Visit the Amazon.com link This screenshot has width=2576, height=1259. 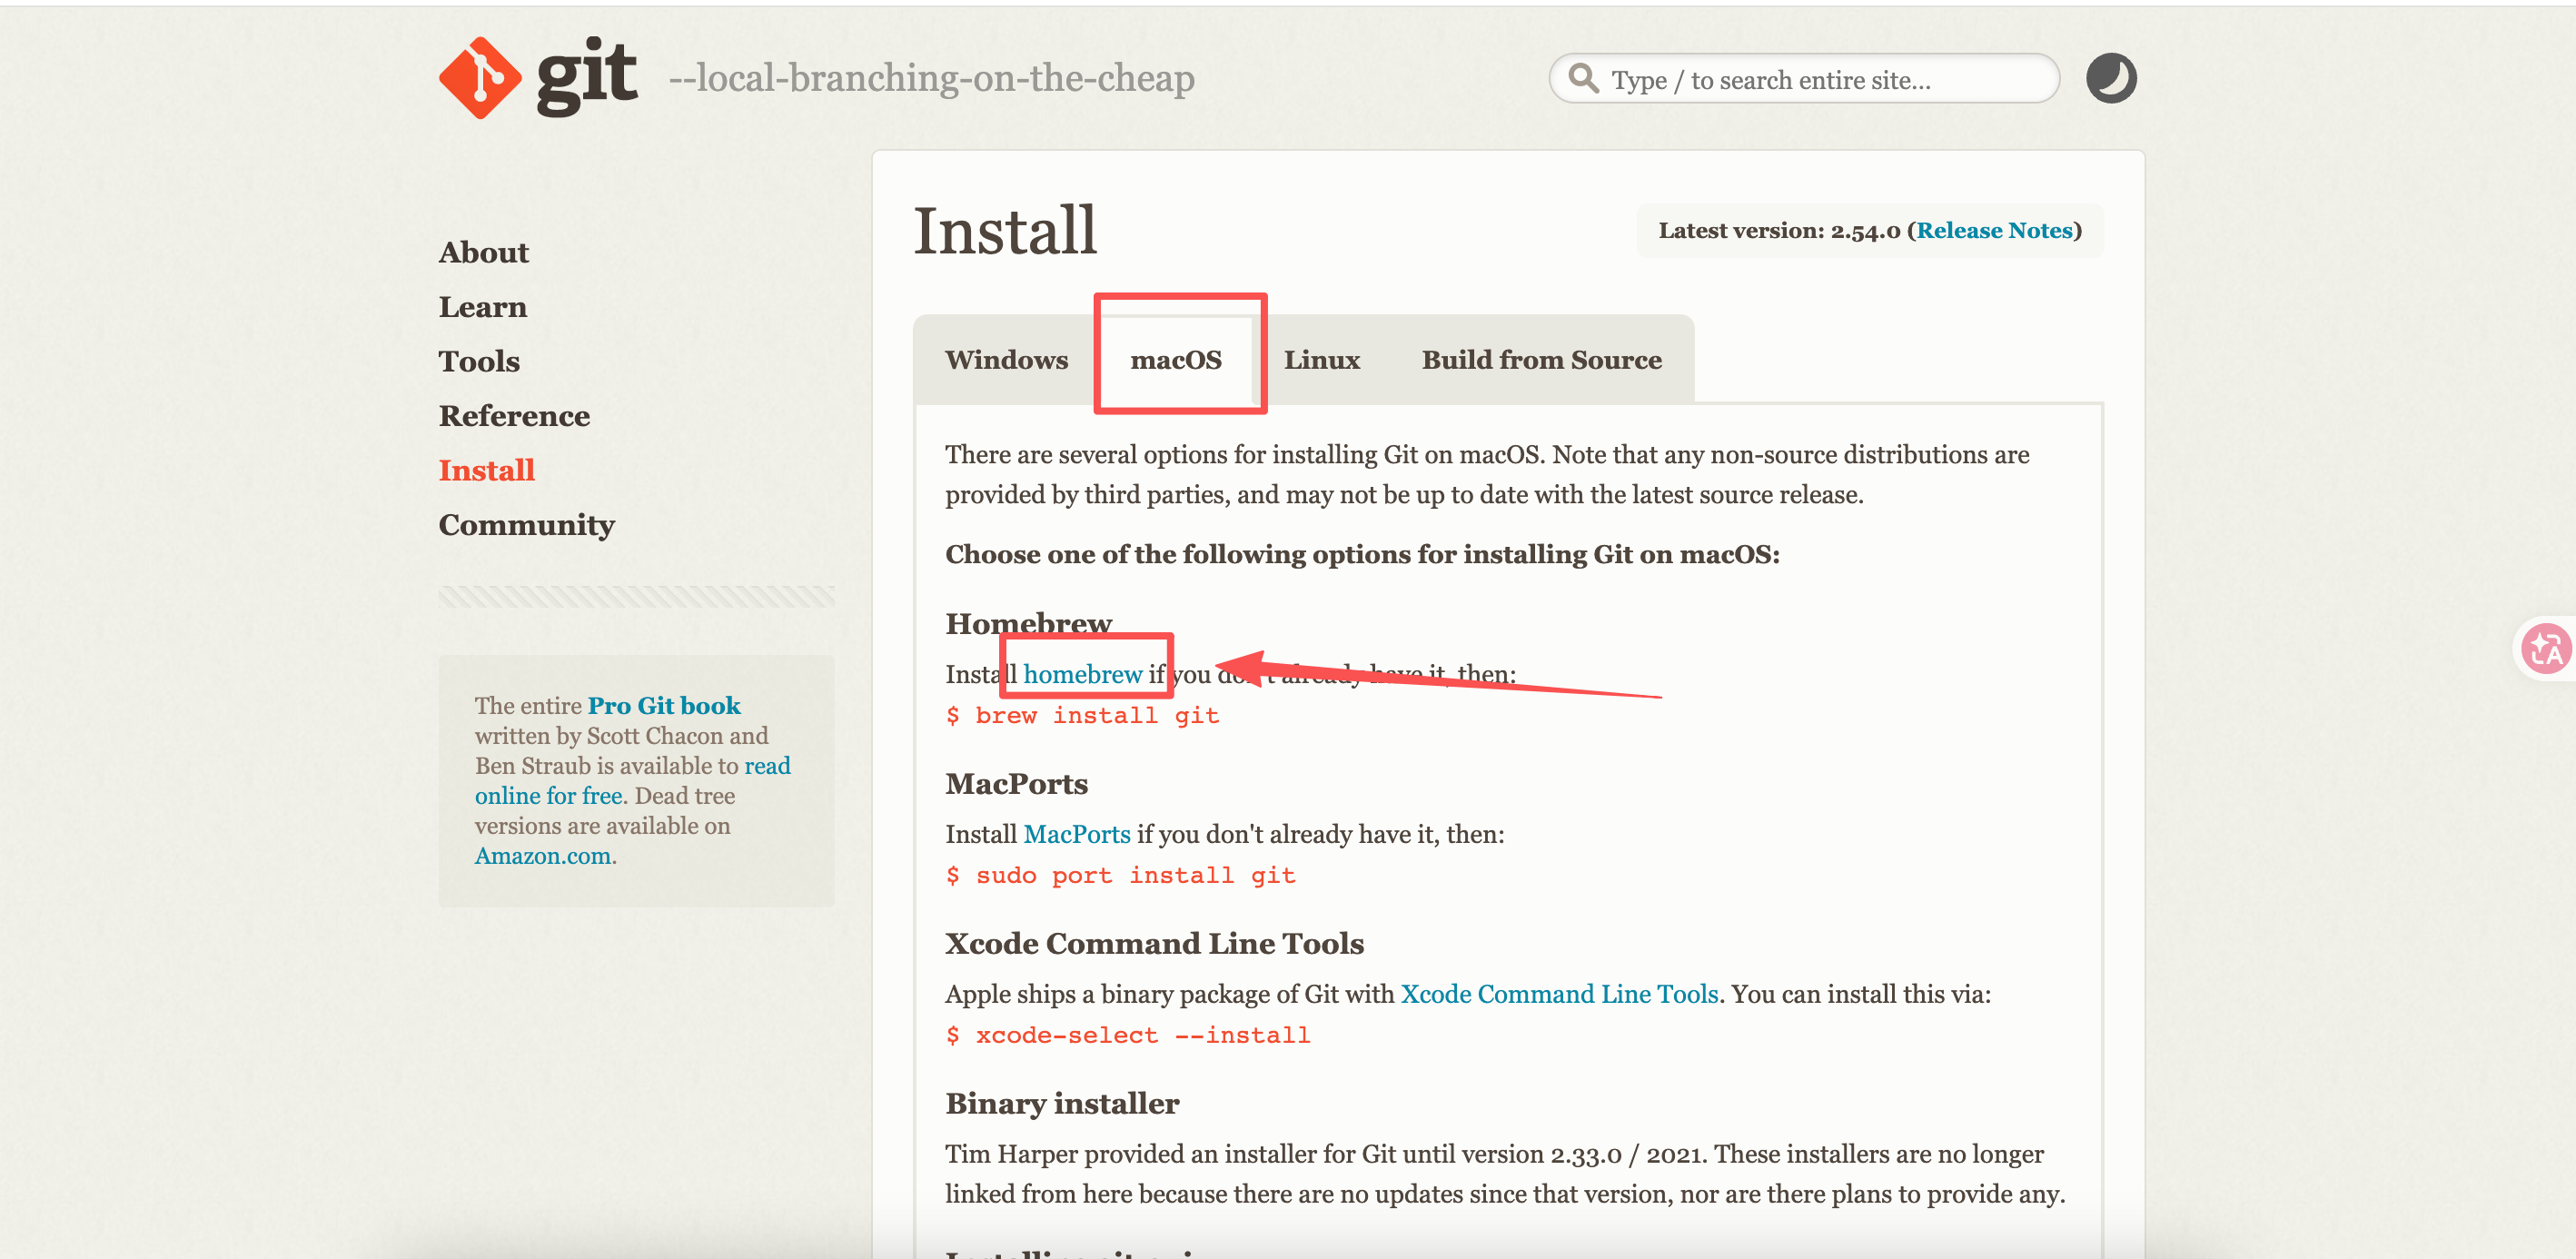click(x=542, y=856)
